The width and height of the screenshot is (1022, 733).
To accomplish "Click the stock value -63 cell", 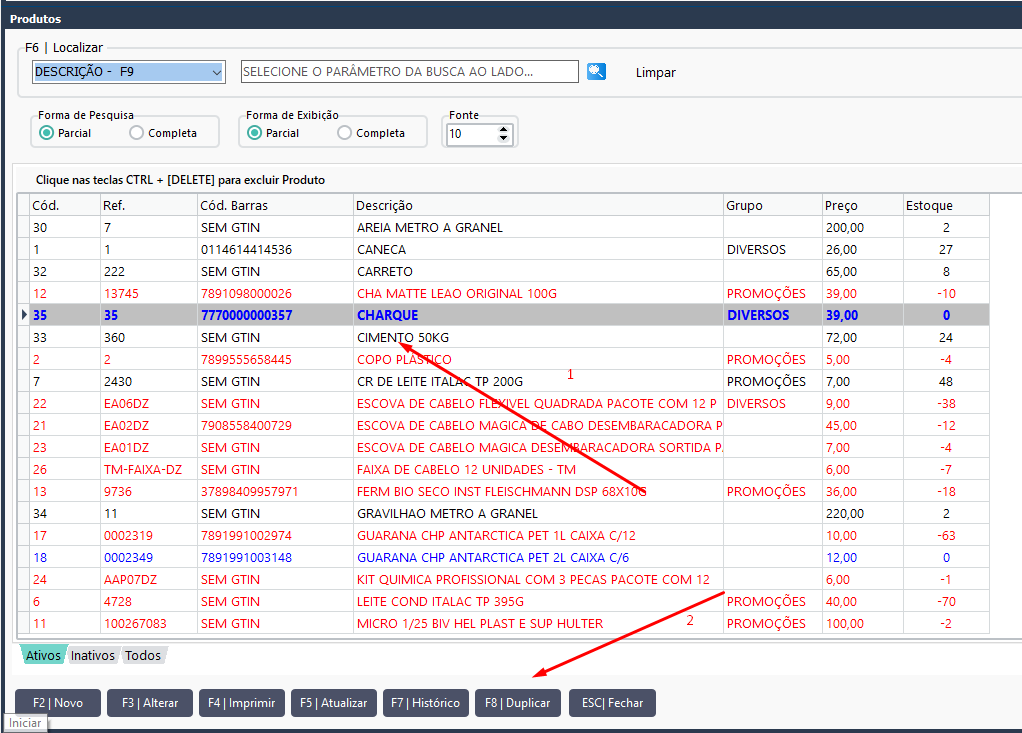I will coord(946,536).
